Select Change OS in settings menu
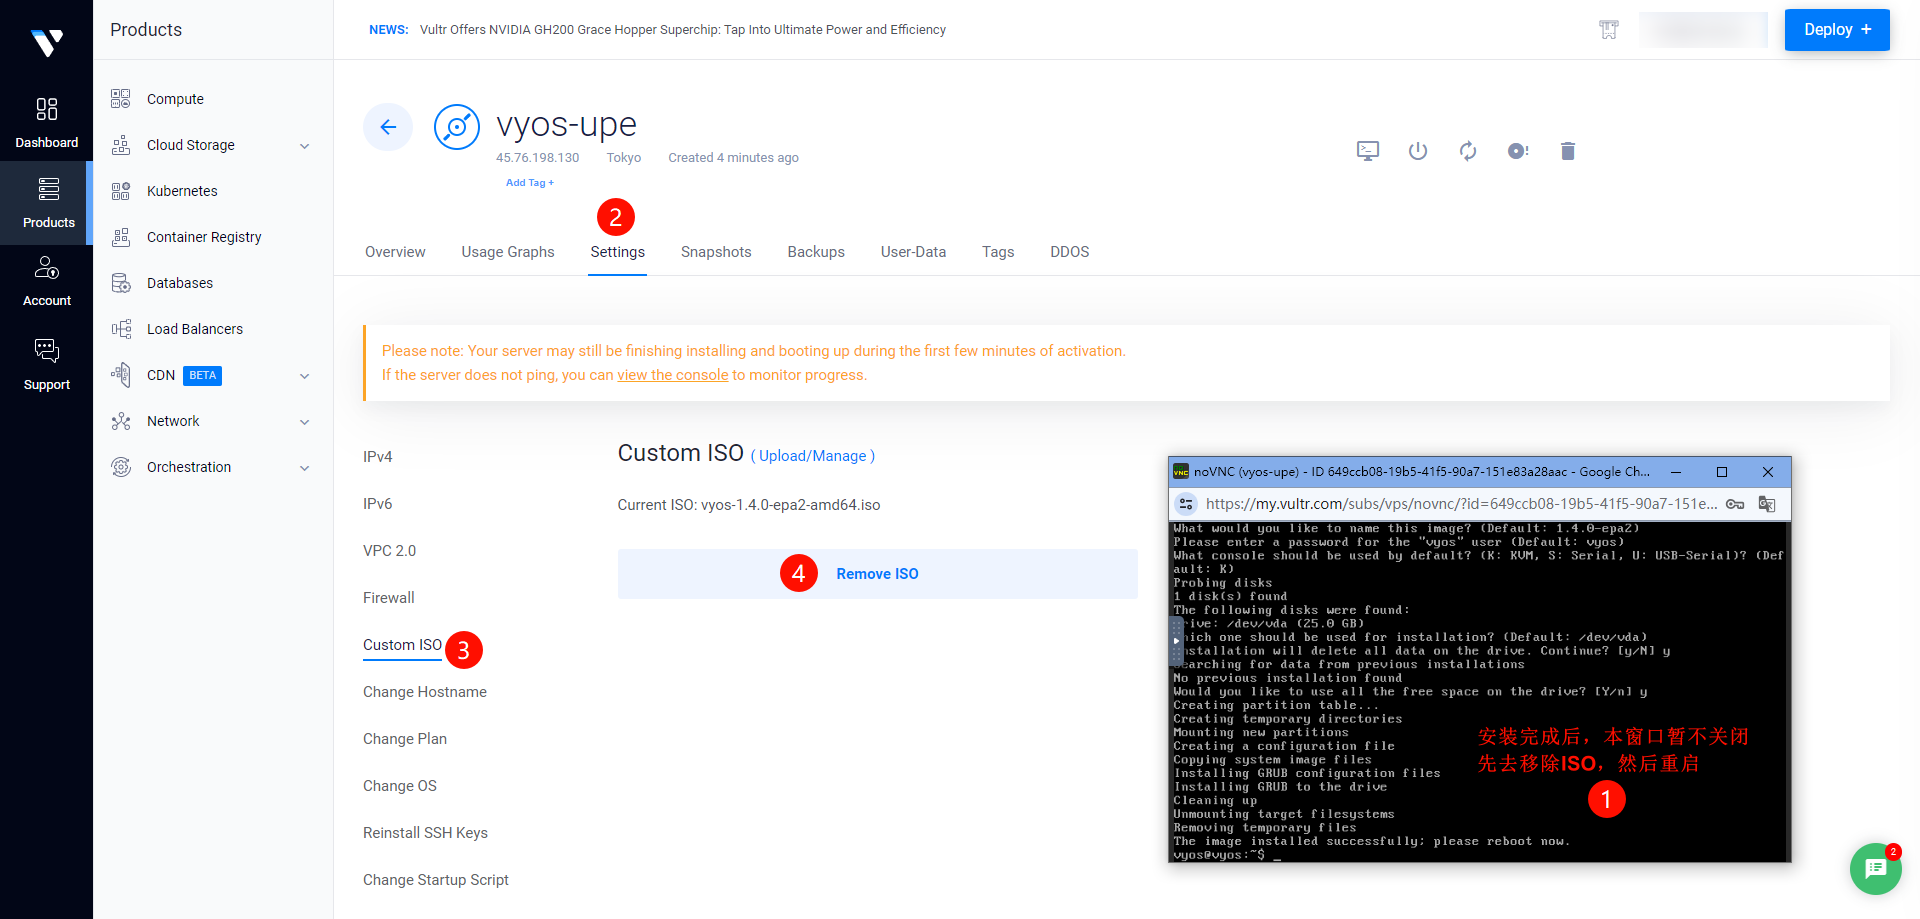The image size is (1920, 919). point(400,786)
